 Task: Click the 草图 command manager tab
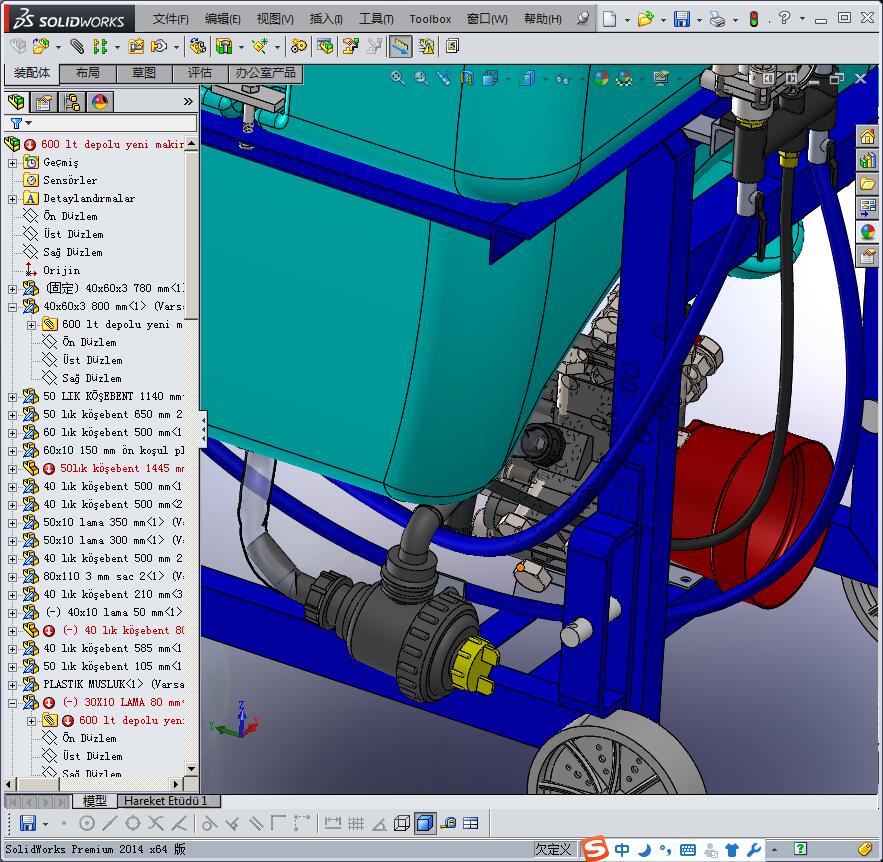(x=144, y=73)
